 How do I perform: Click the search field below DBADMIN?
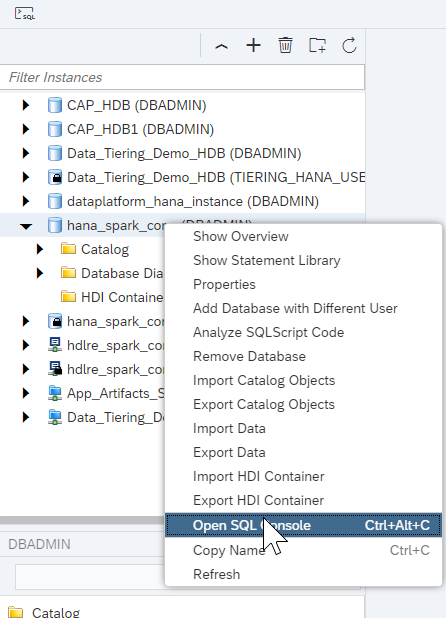point(90,577)
